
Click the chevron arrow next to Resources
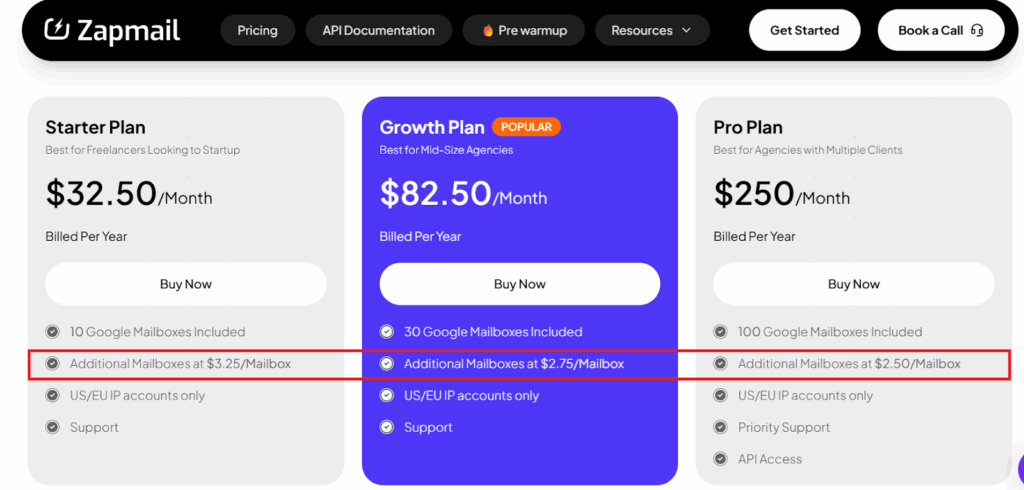tap(687, 31)
